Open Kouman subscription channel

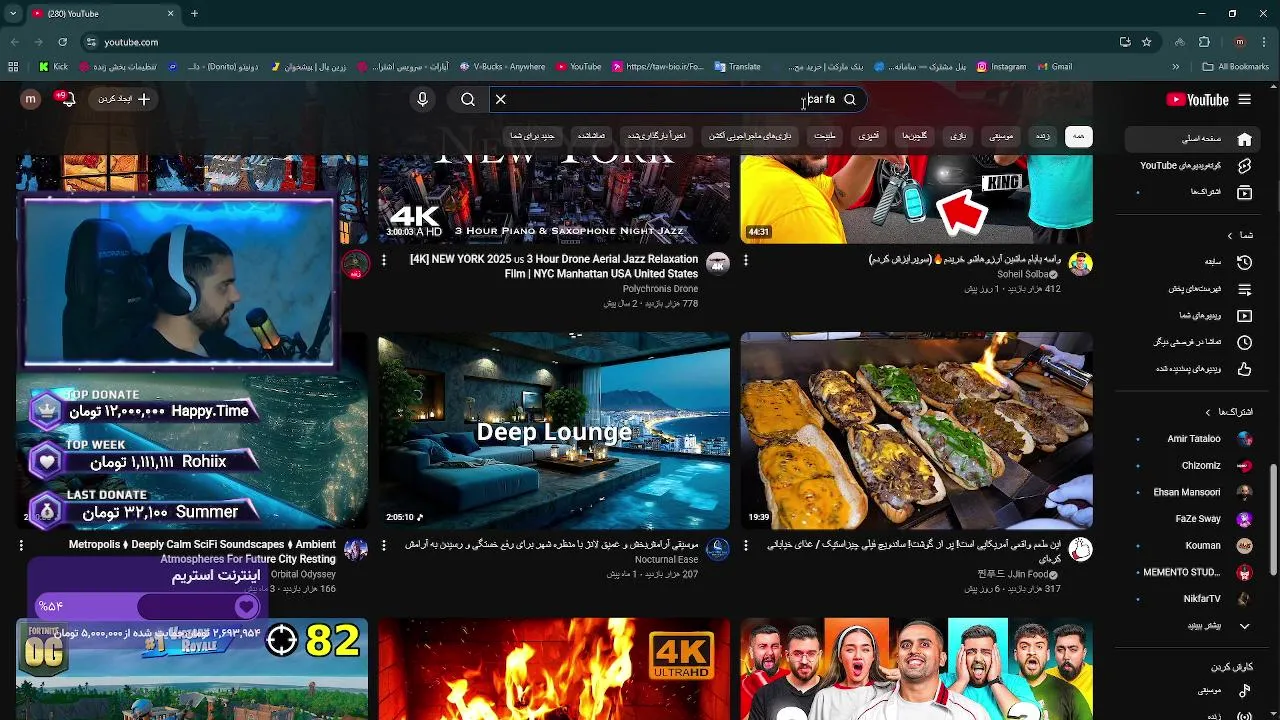[x=1193, y=546]
